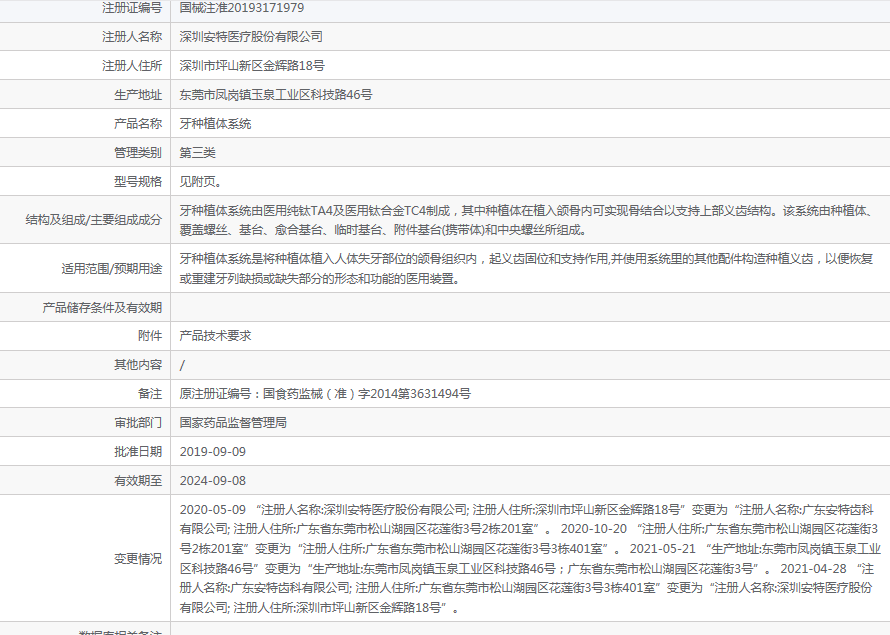Viewport: 890px width, 635px height.
Task: Select approval date 2019-09-09
Action: [213, 452]
